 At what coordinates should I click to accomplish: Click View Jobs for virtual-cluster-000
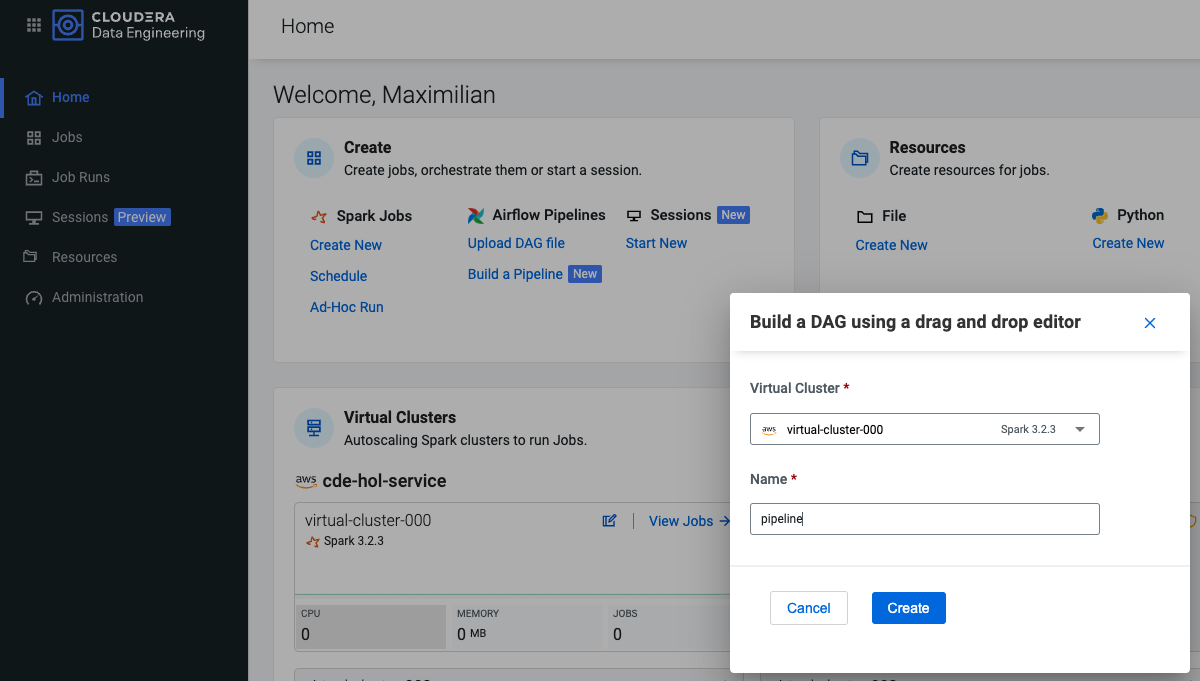point(690,521)
